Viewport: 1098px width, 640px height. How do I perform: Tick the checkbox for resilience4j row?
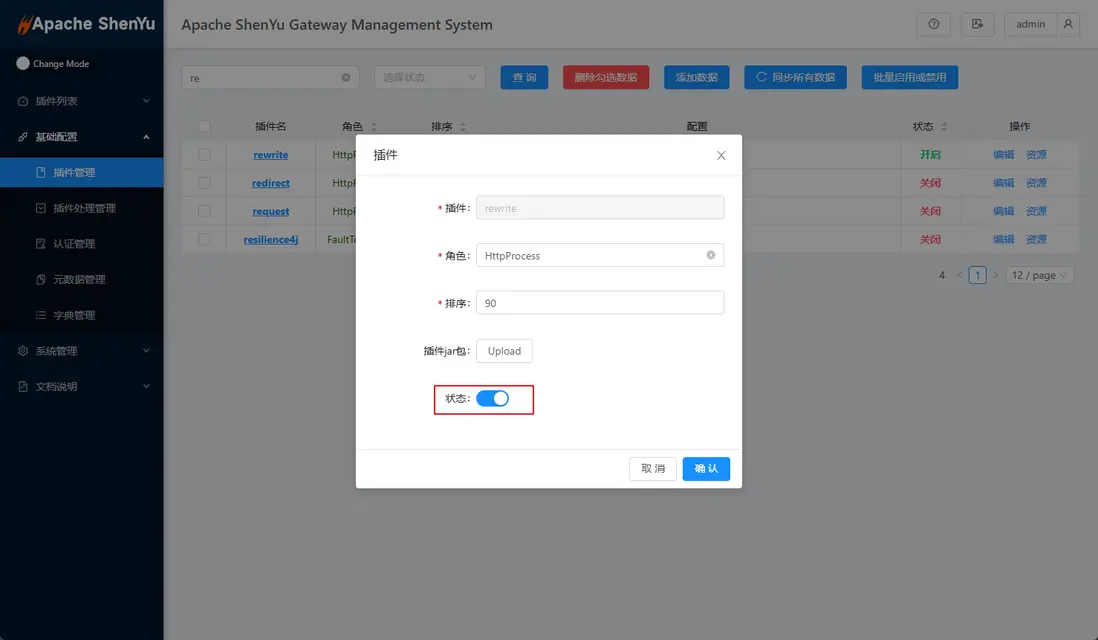pyautogui.click(x=204, y=239)
